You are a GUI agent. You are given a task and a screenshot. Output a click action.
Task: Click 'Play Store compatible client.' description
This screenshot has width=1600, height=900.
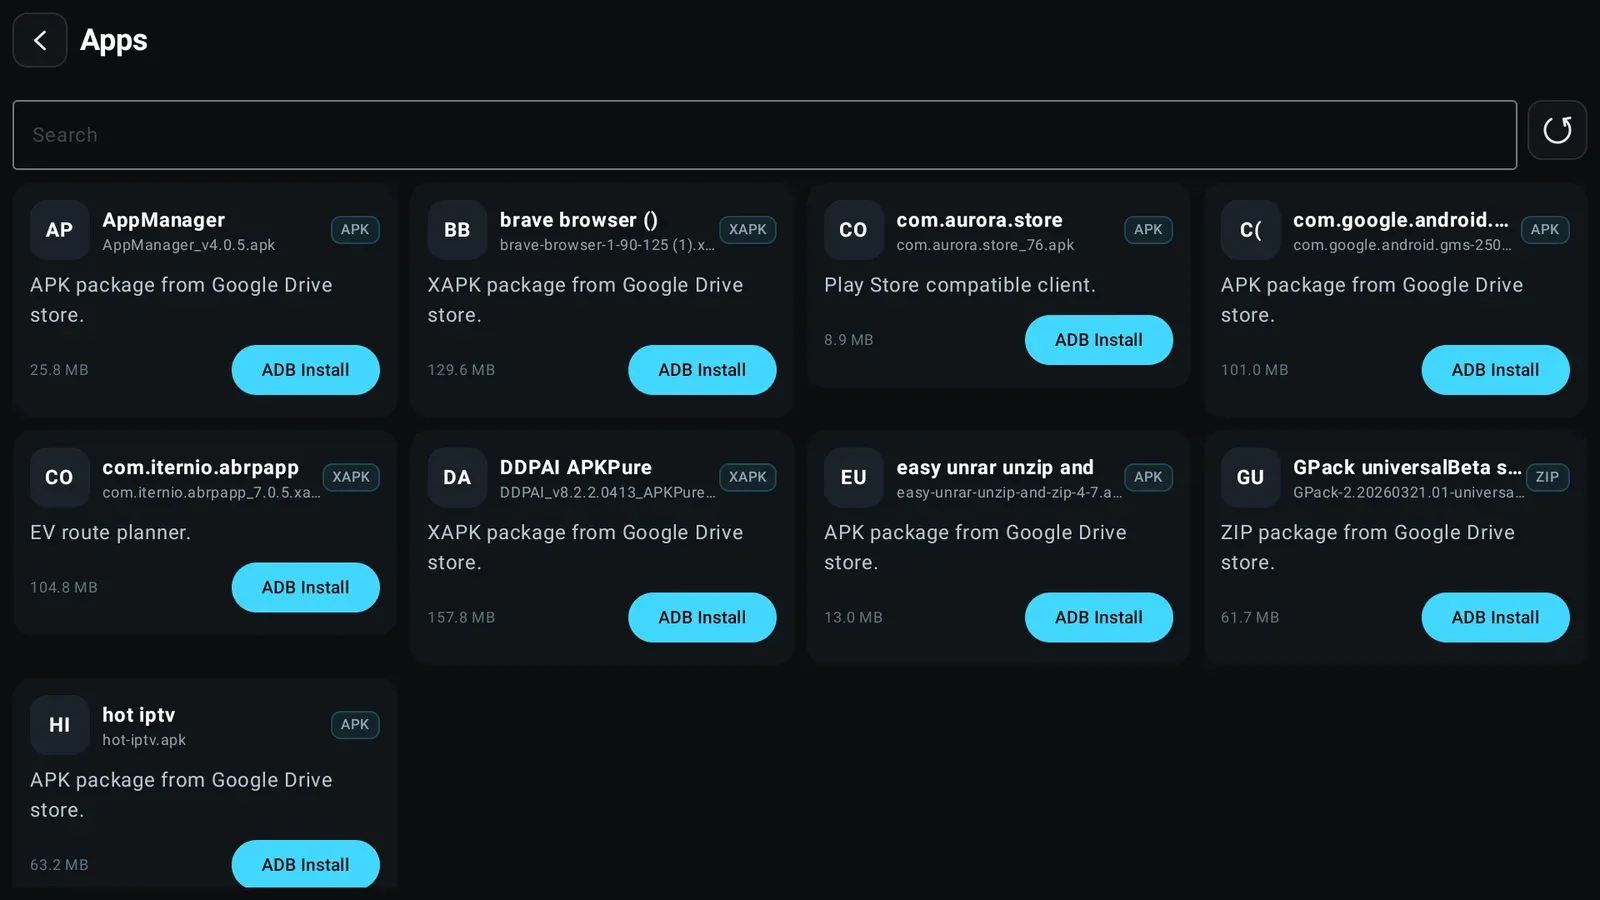(960, 285)
